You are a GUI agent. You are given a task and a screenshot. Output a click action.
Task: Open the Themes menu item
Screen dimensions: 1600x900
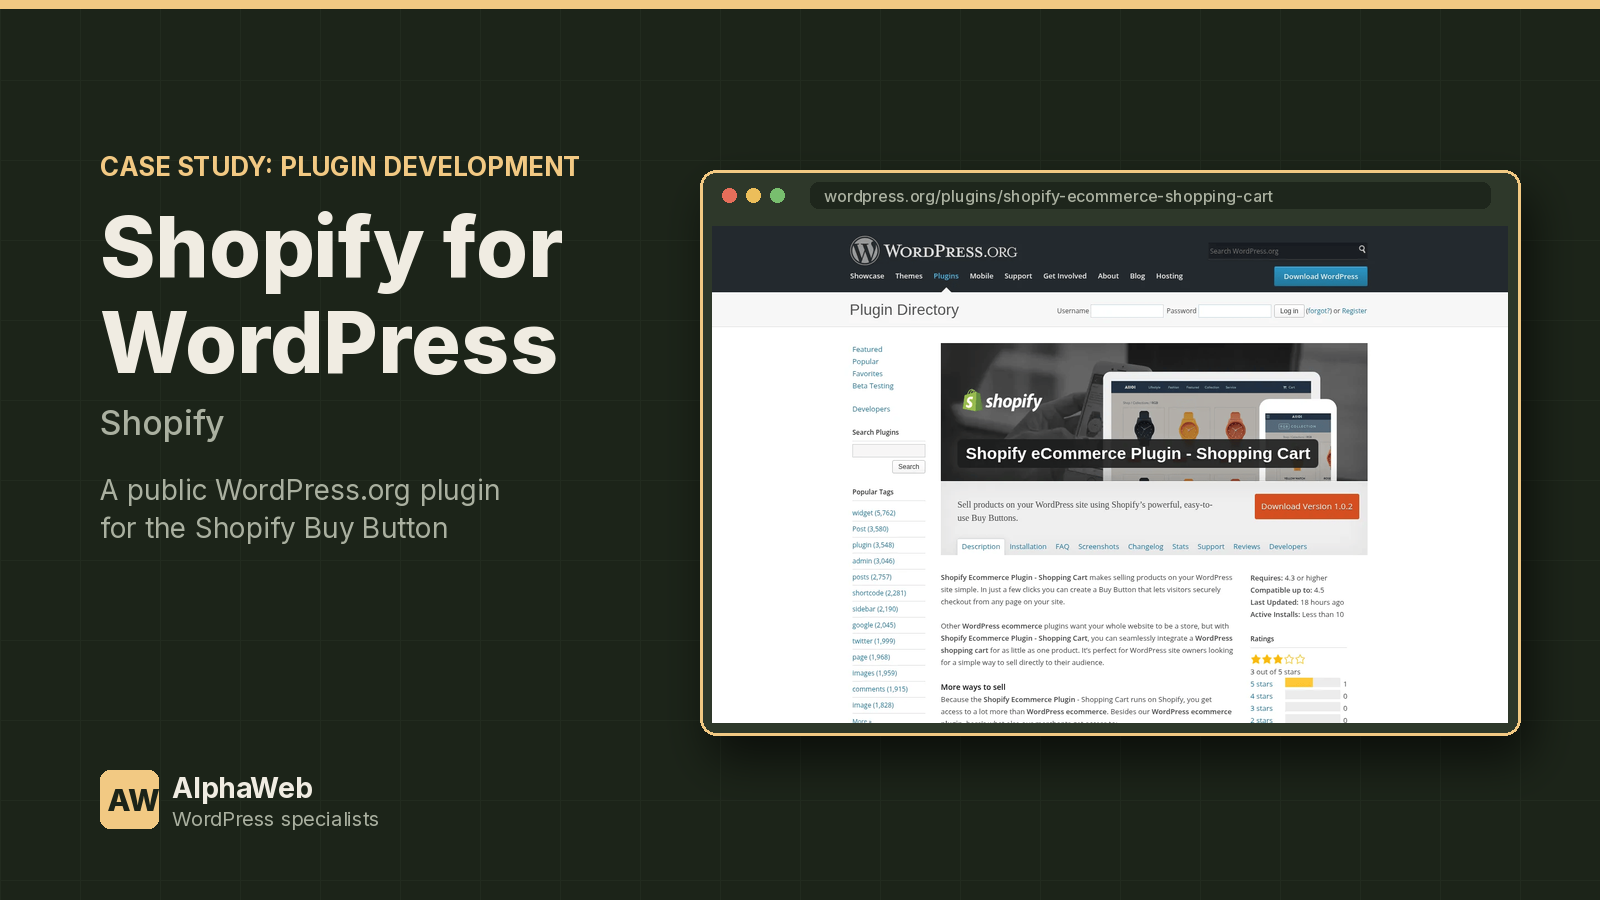coord(909,276)
